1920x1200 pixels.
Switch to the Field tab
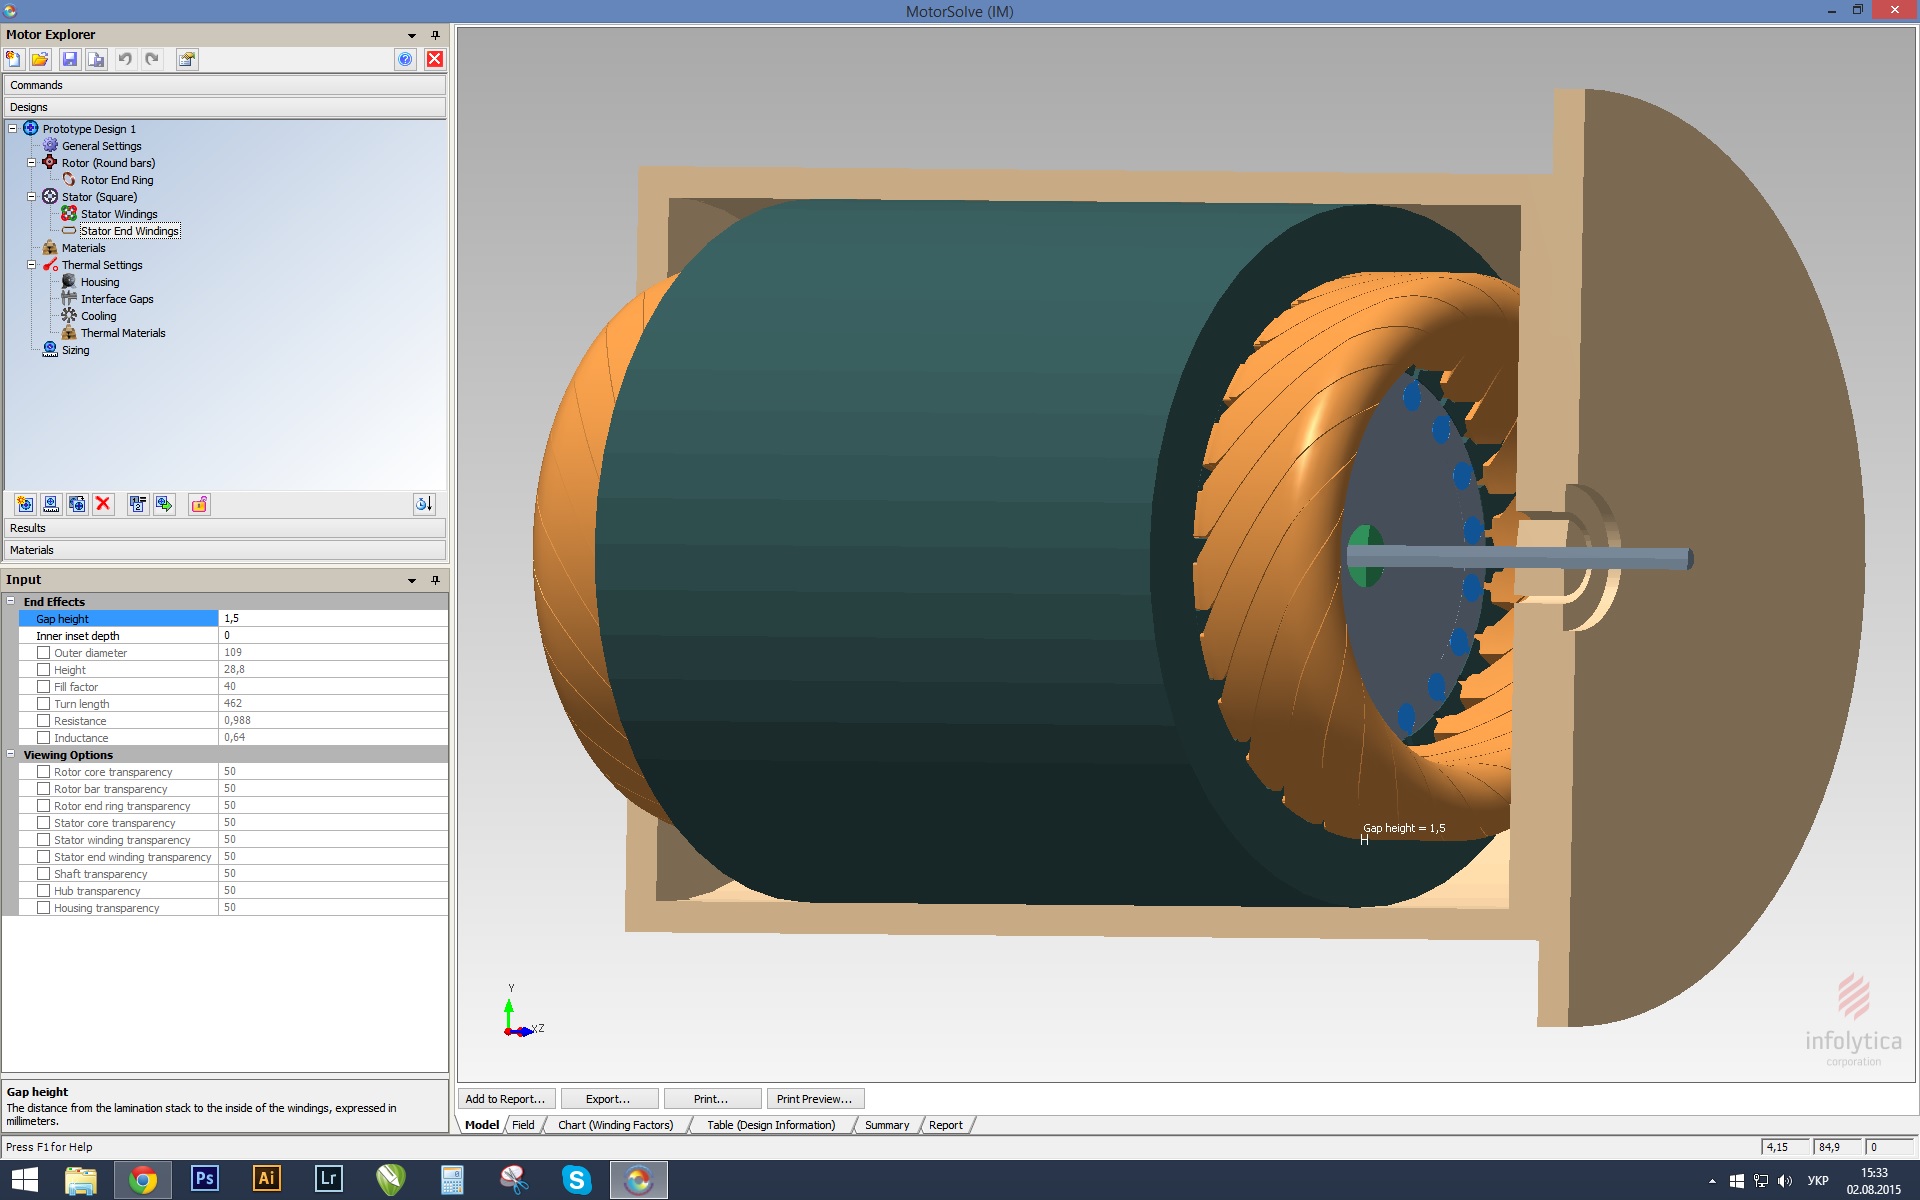point(523,1125)
